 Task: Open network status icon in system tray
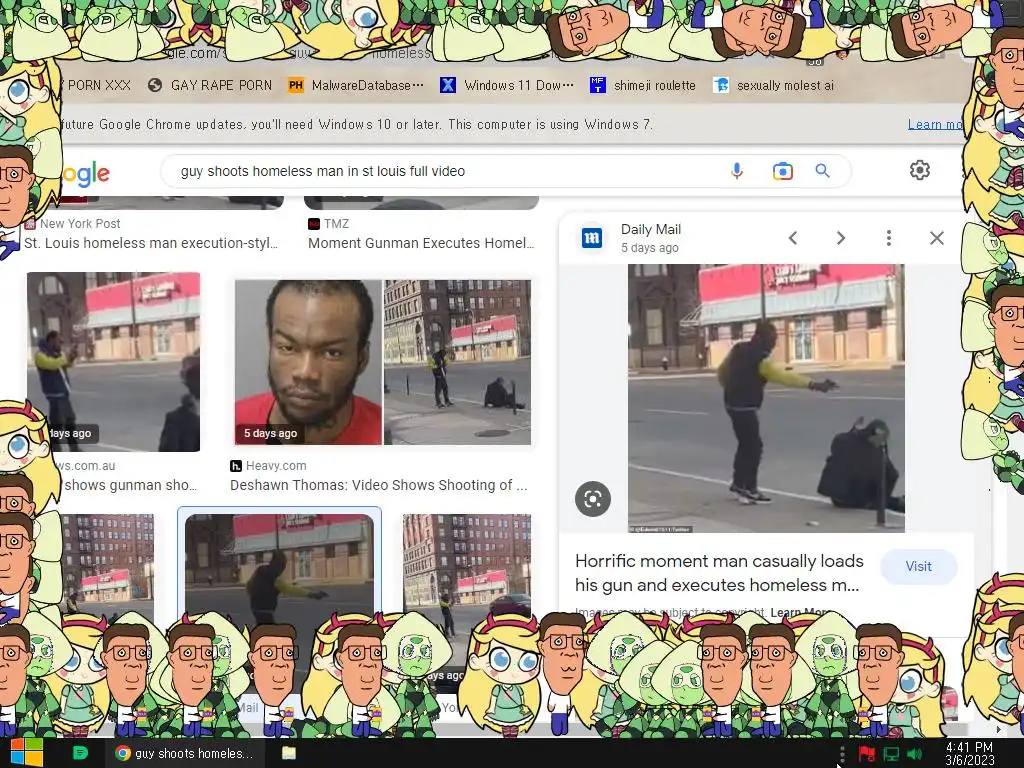point(891,754)
